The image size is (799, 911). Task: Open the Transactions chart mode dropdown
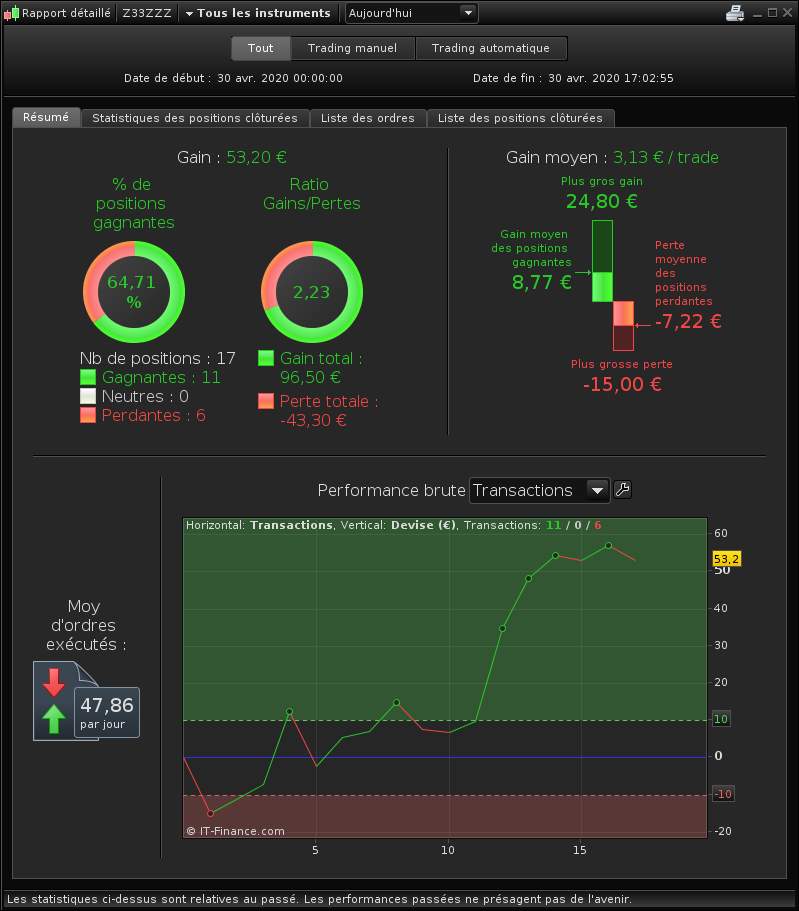[x=539, y=490]
